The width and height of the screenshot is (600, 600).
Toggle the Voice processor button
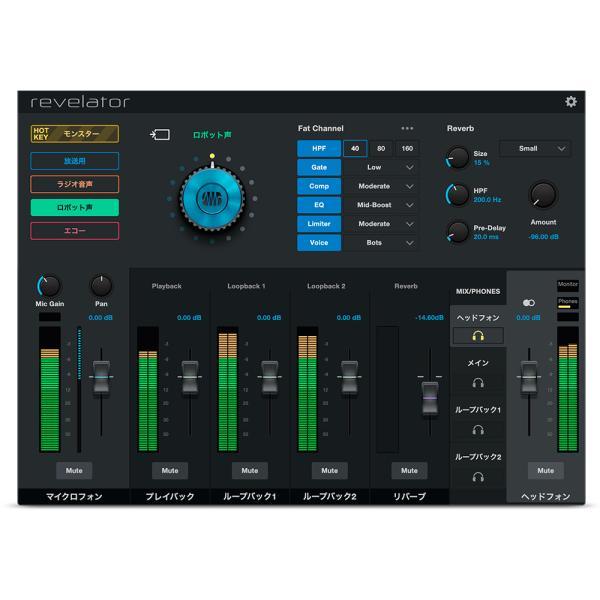[x=319, y=243]
